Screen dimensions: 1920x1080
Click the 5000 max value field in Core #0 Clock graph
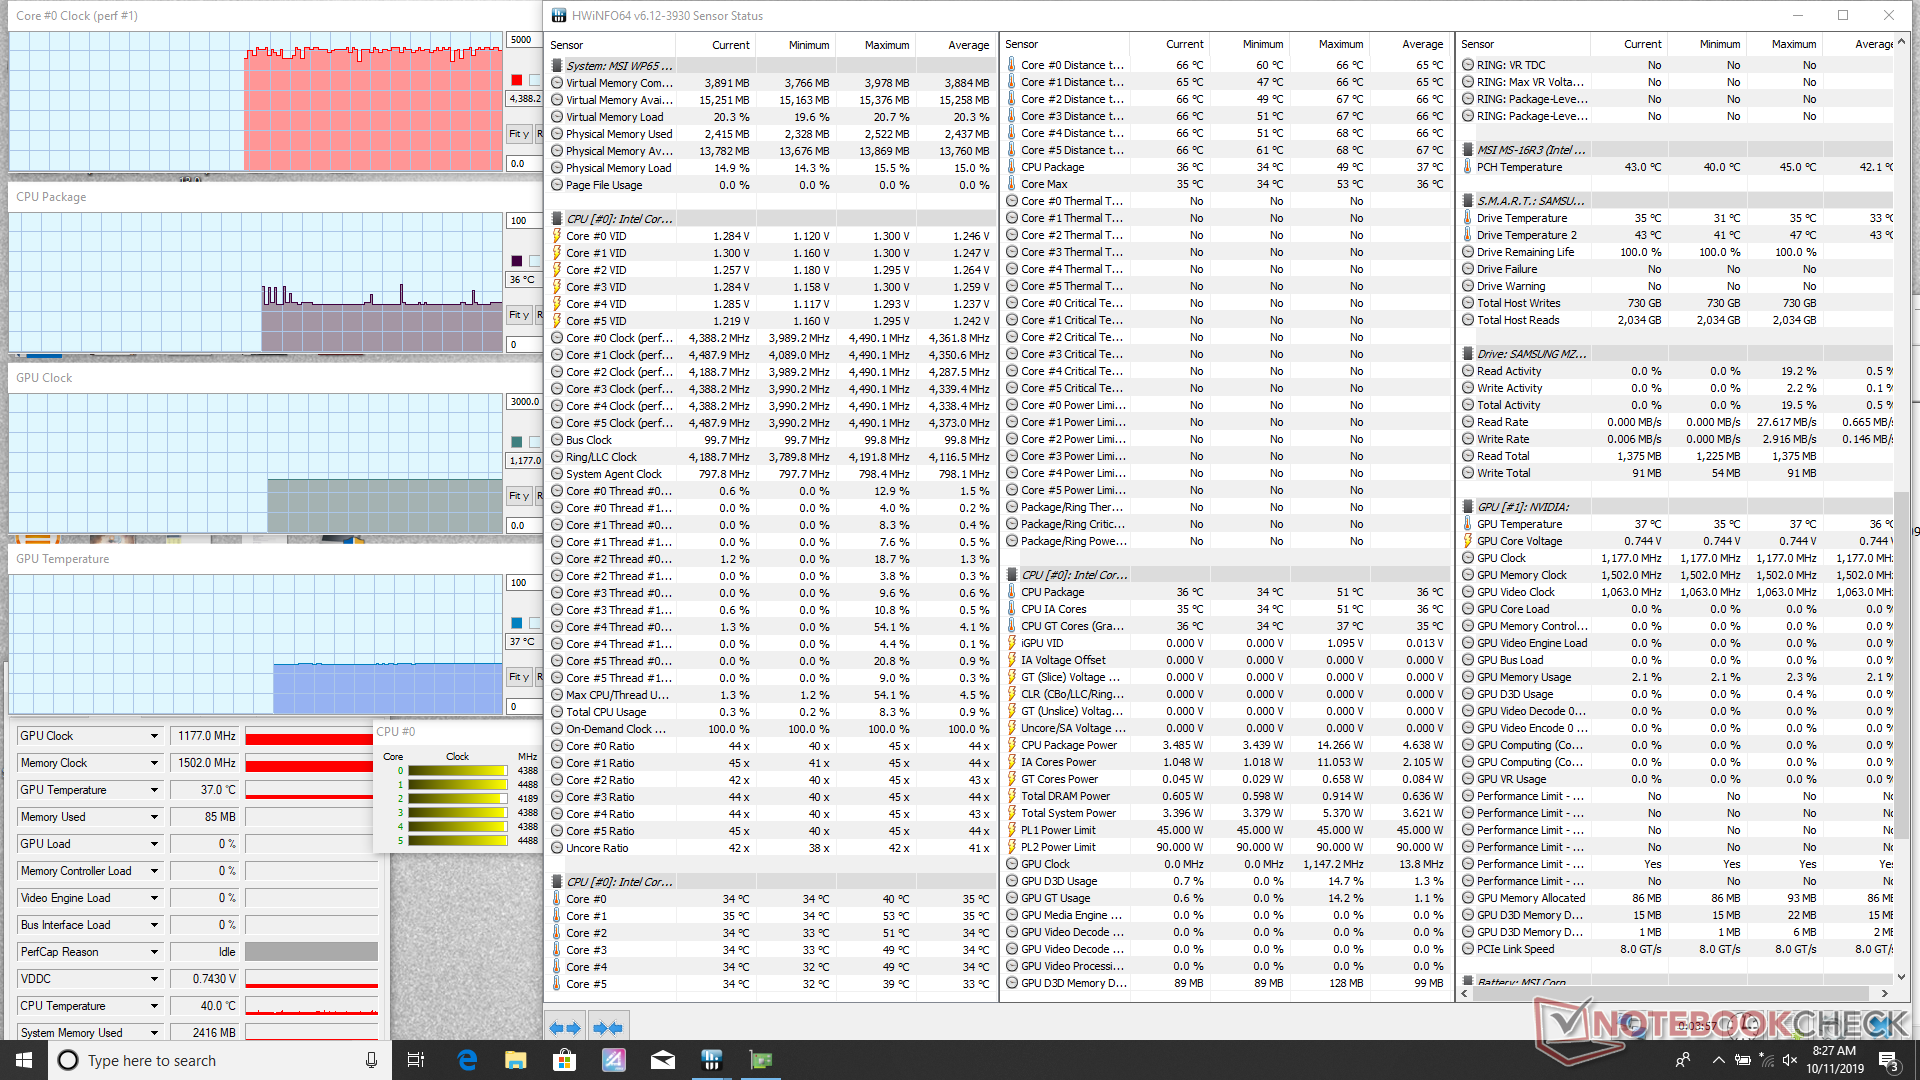point(522,40)
